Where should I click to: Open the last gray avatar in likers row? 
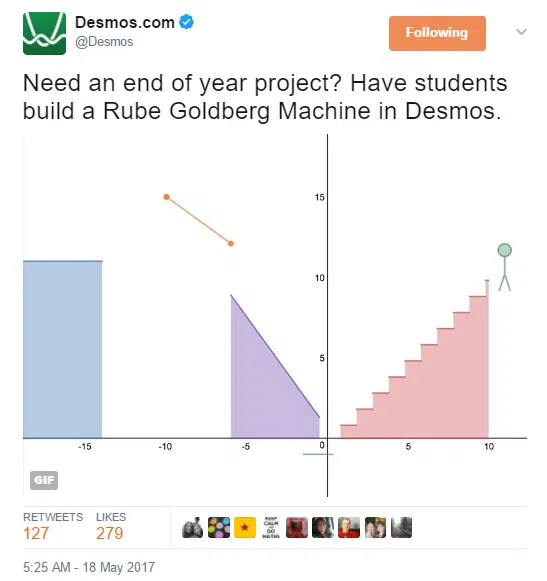pyautogui.click(x=401, y=527)
